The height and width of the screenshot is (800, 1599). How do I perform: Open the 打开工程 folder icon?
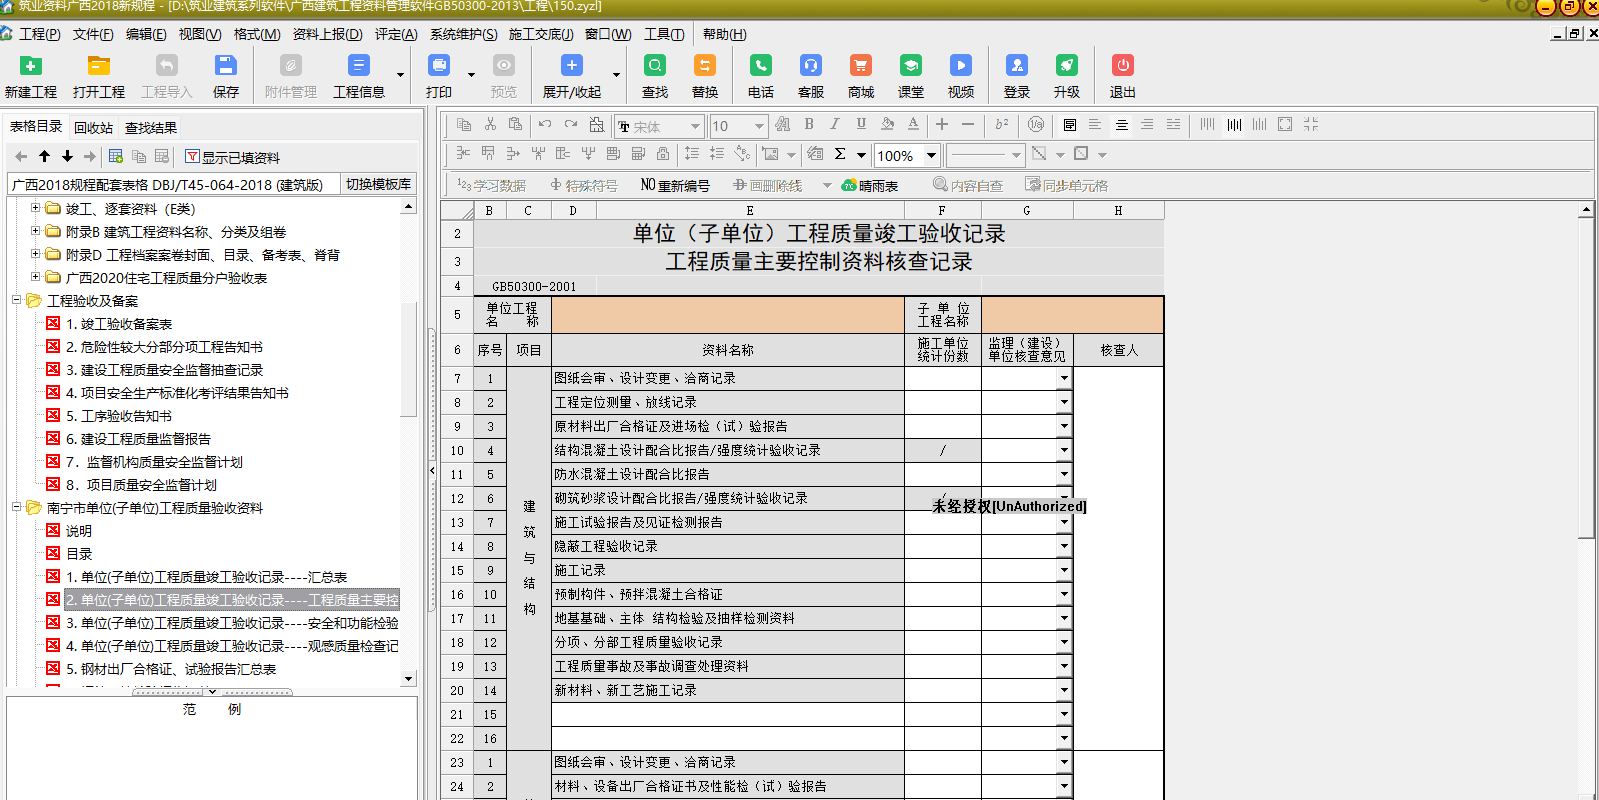click(x=98, y=66)
